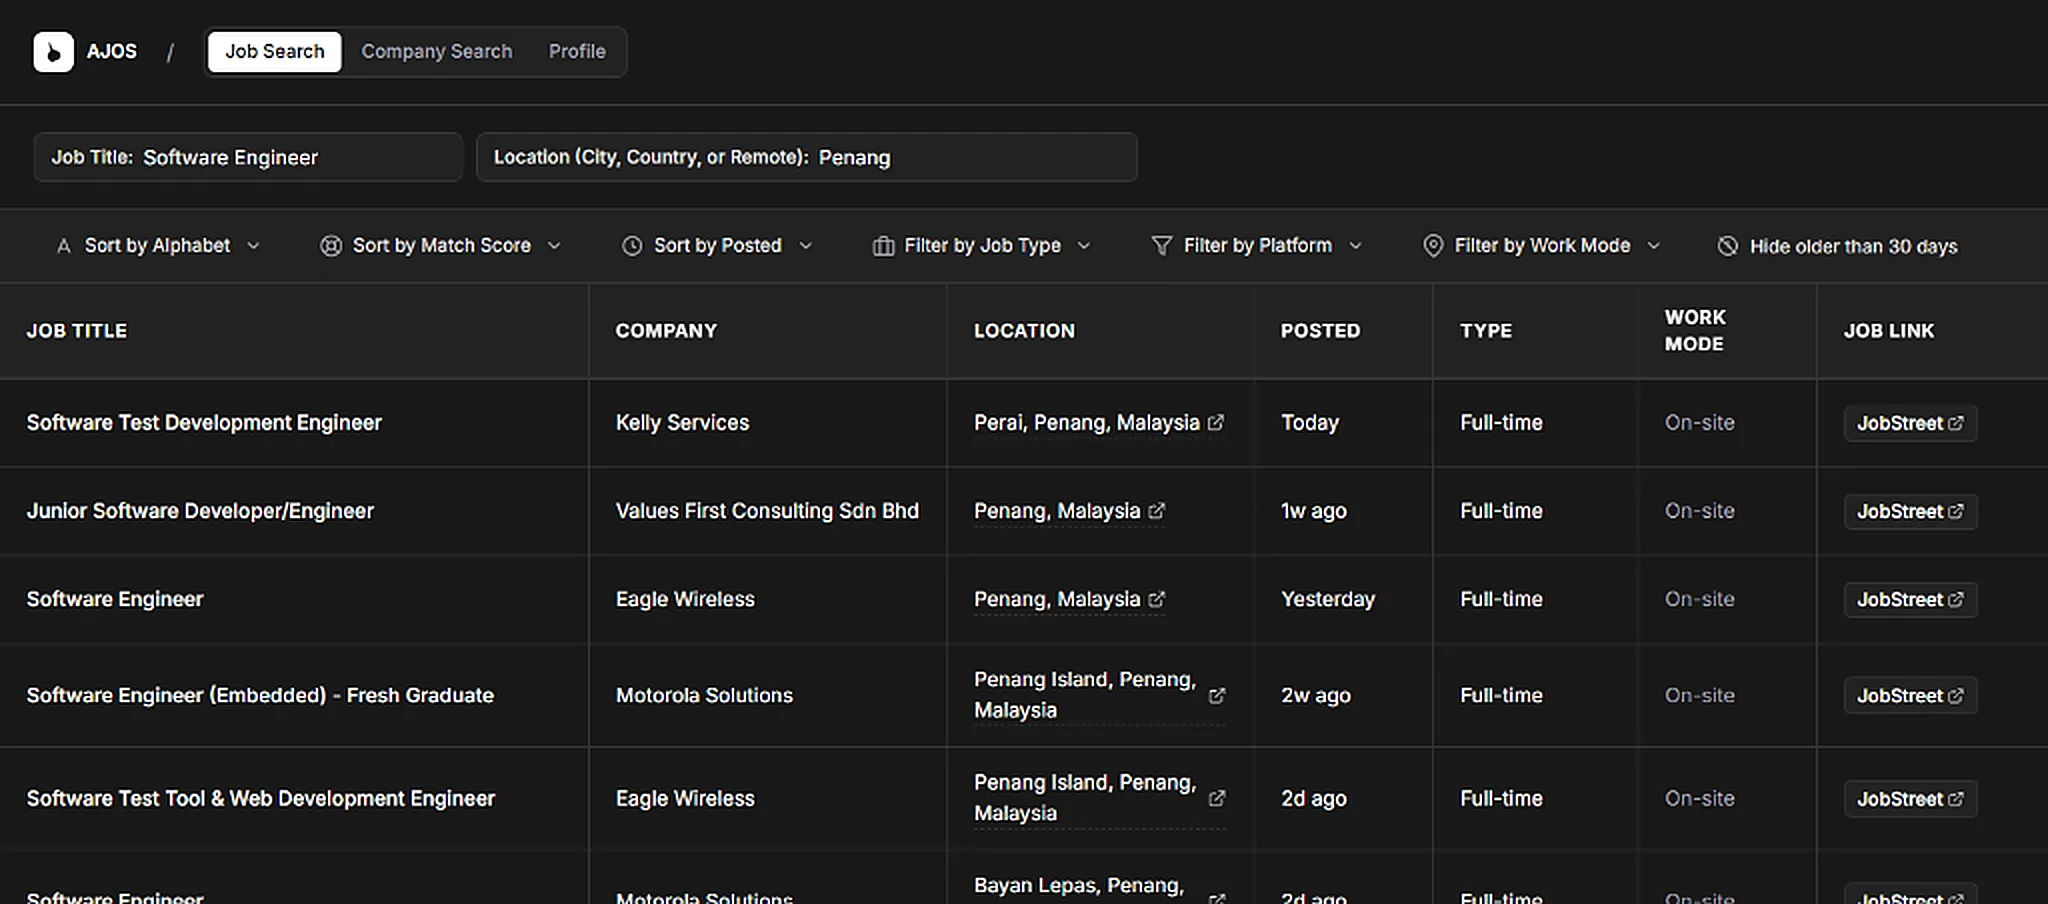Click the clock icon beside Sort by Posted
The width and height of the screenshot is (2048, 904).
[x=632, y=246]
